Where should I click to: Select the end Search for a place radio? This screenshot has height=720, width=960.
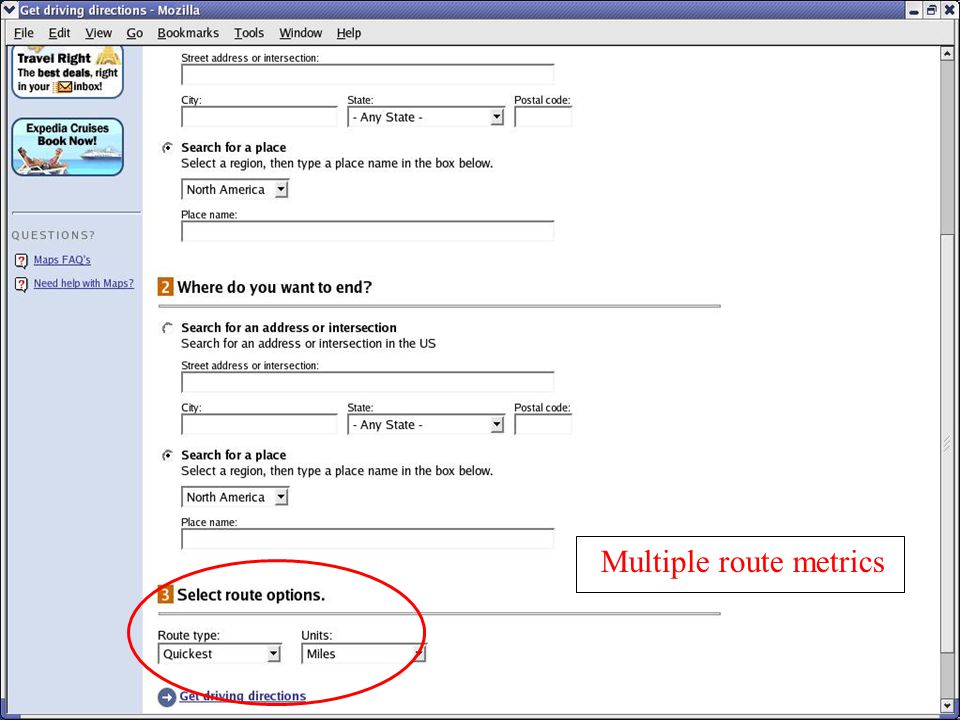[167, 456]
